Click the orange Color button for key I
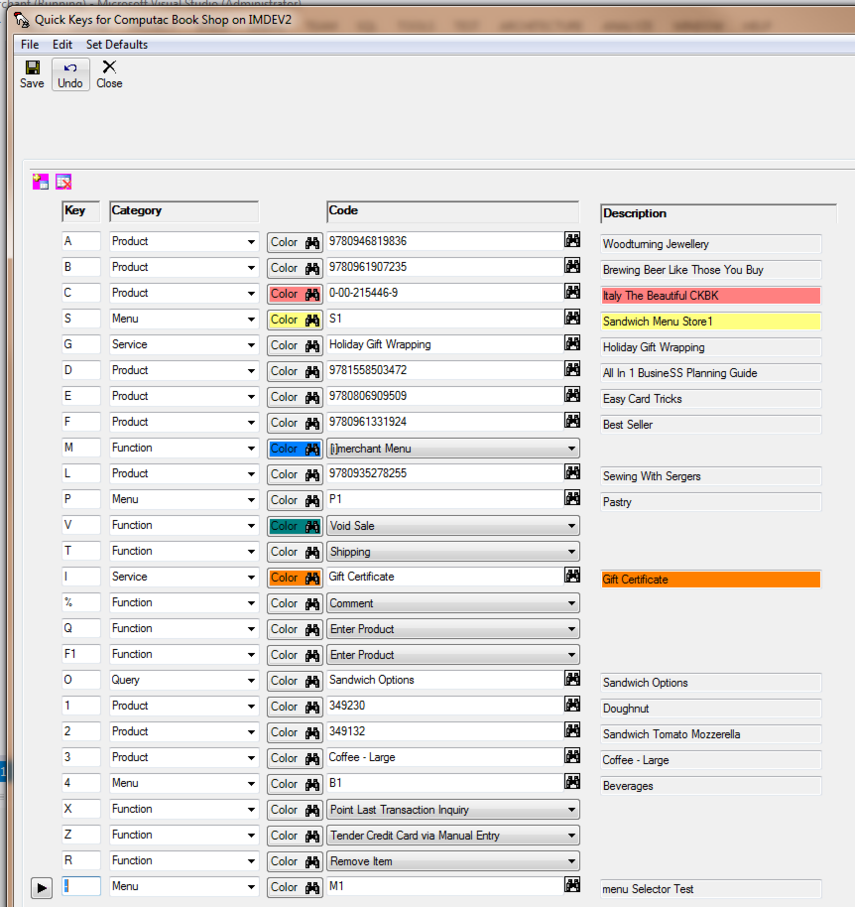 click(294, 577)
